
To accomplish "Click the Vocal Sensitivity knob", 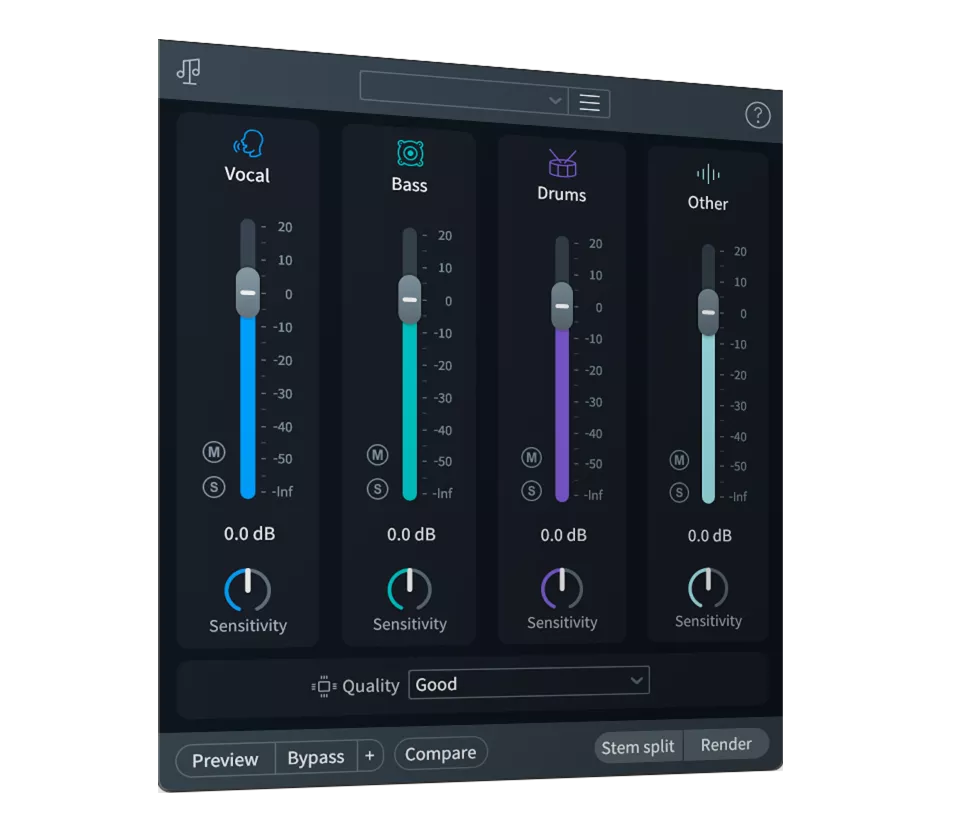I will (247, 590).
